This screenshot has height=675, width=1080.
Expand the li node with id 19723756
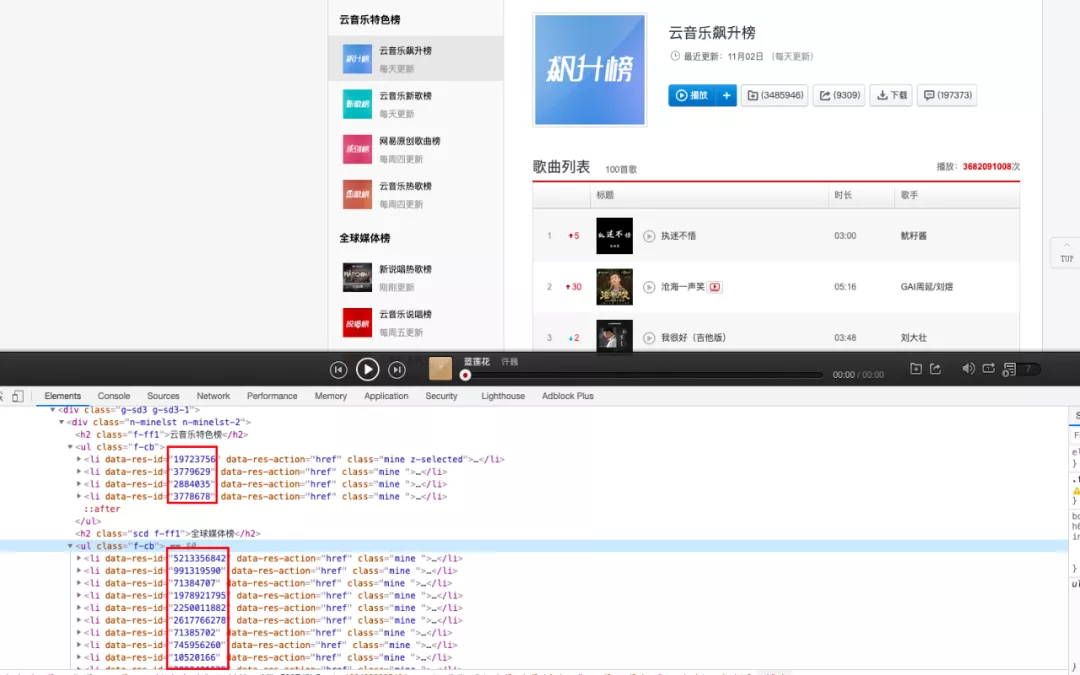[79, 459]
